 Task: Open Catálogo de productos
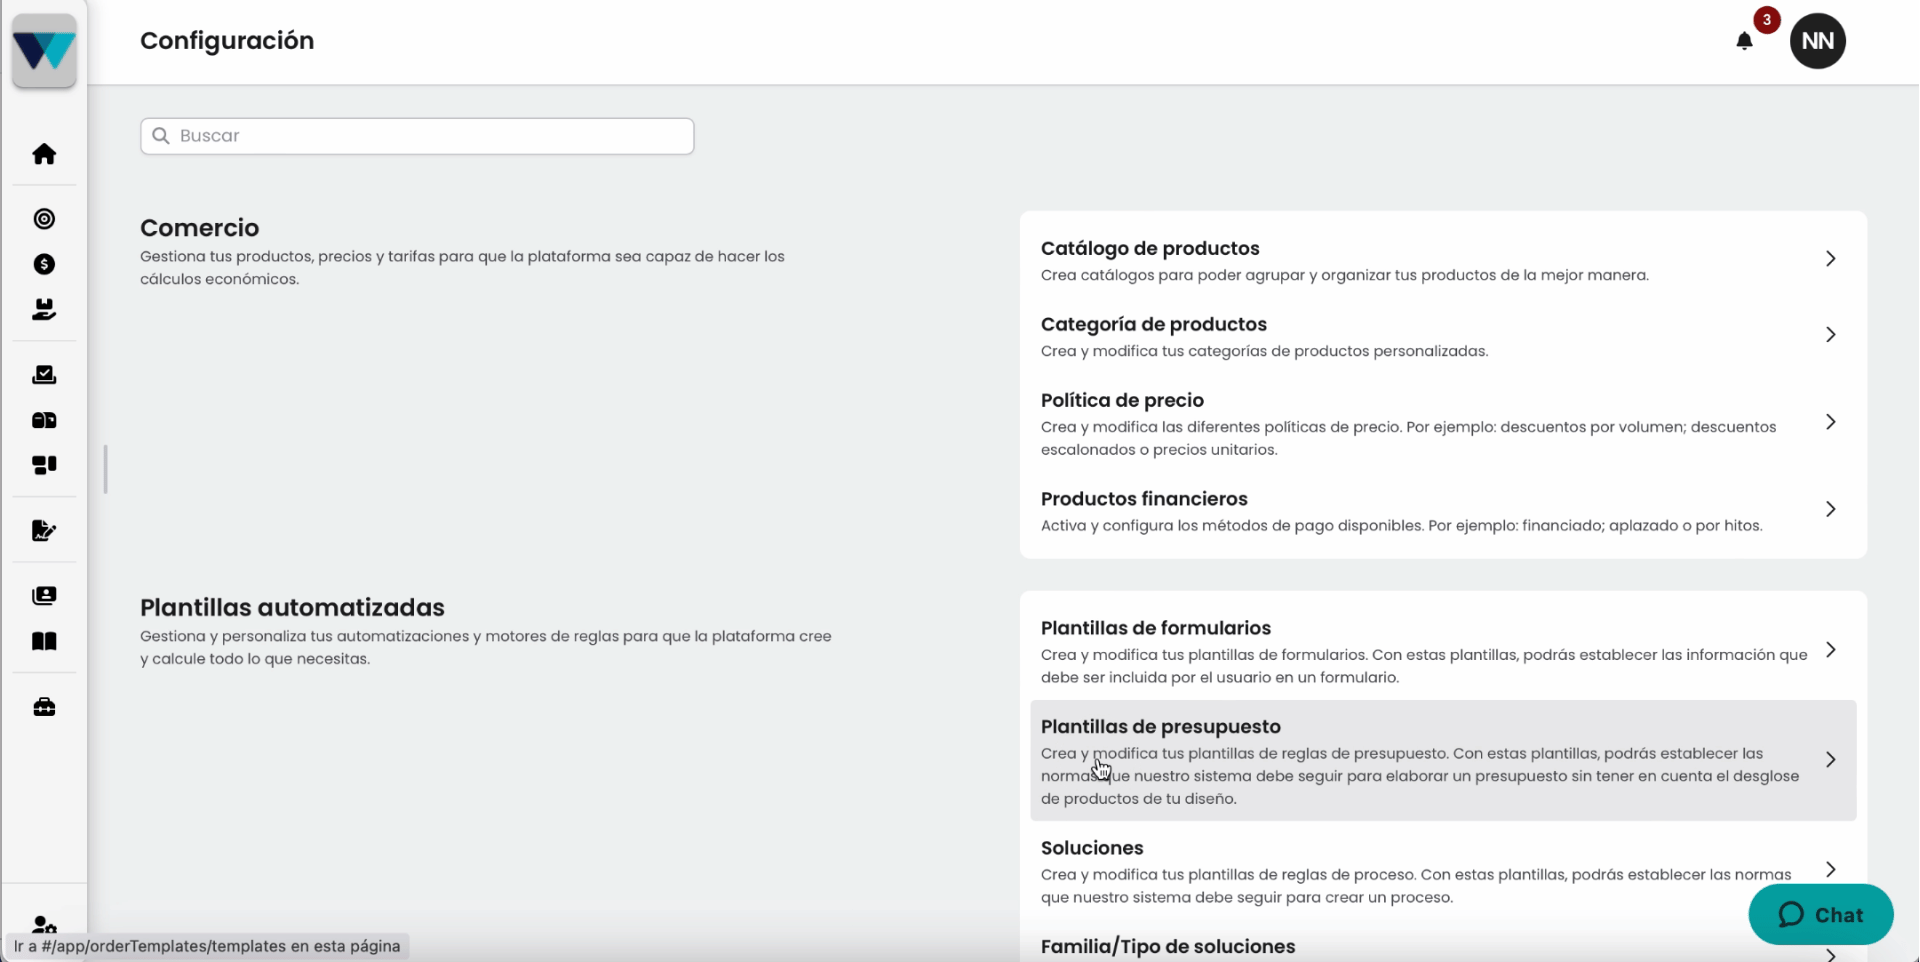tap(1443, 259)
